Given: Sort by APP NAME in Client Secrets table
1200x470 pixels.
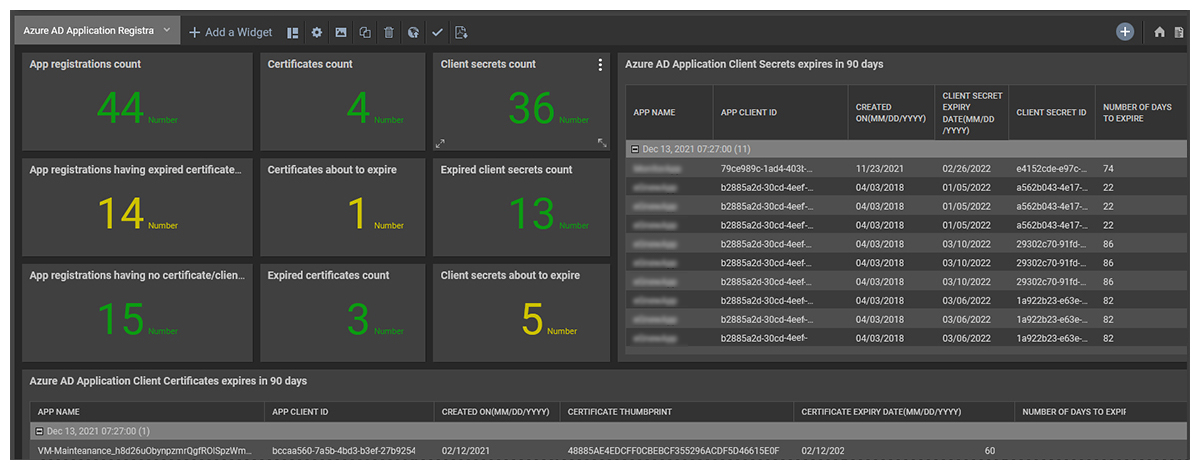Looking at the screenshot, I should click(654, 113).
